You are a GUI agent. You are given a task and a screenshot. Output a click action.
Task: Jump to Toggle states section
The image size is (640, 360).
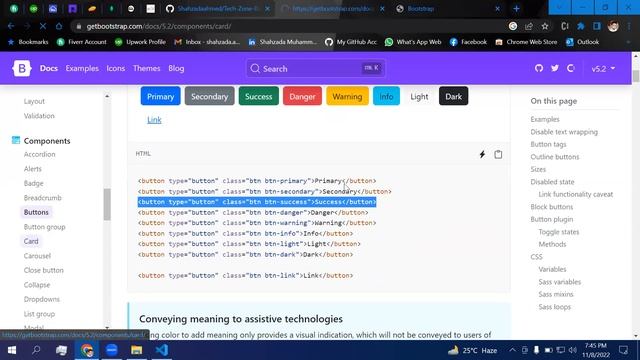[x=558, y=232]
